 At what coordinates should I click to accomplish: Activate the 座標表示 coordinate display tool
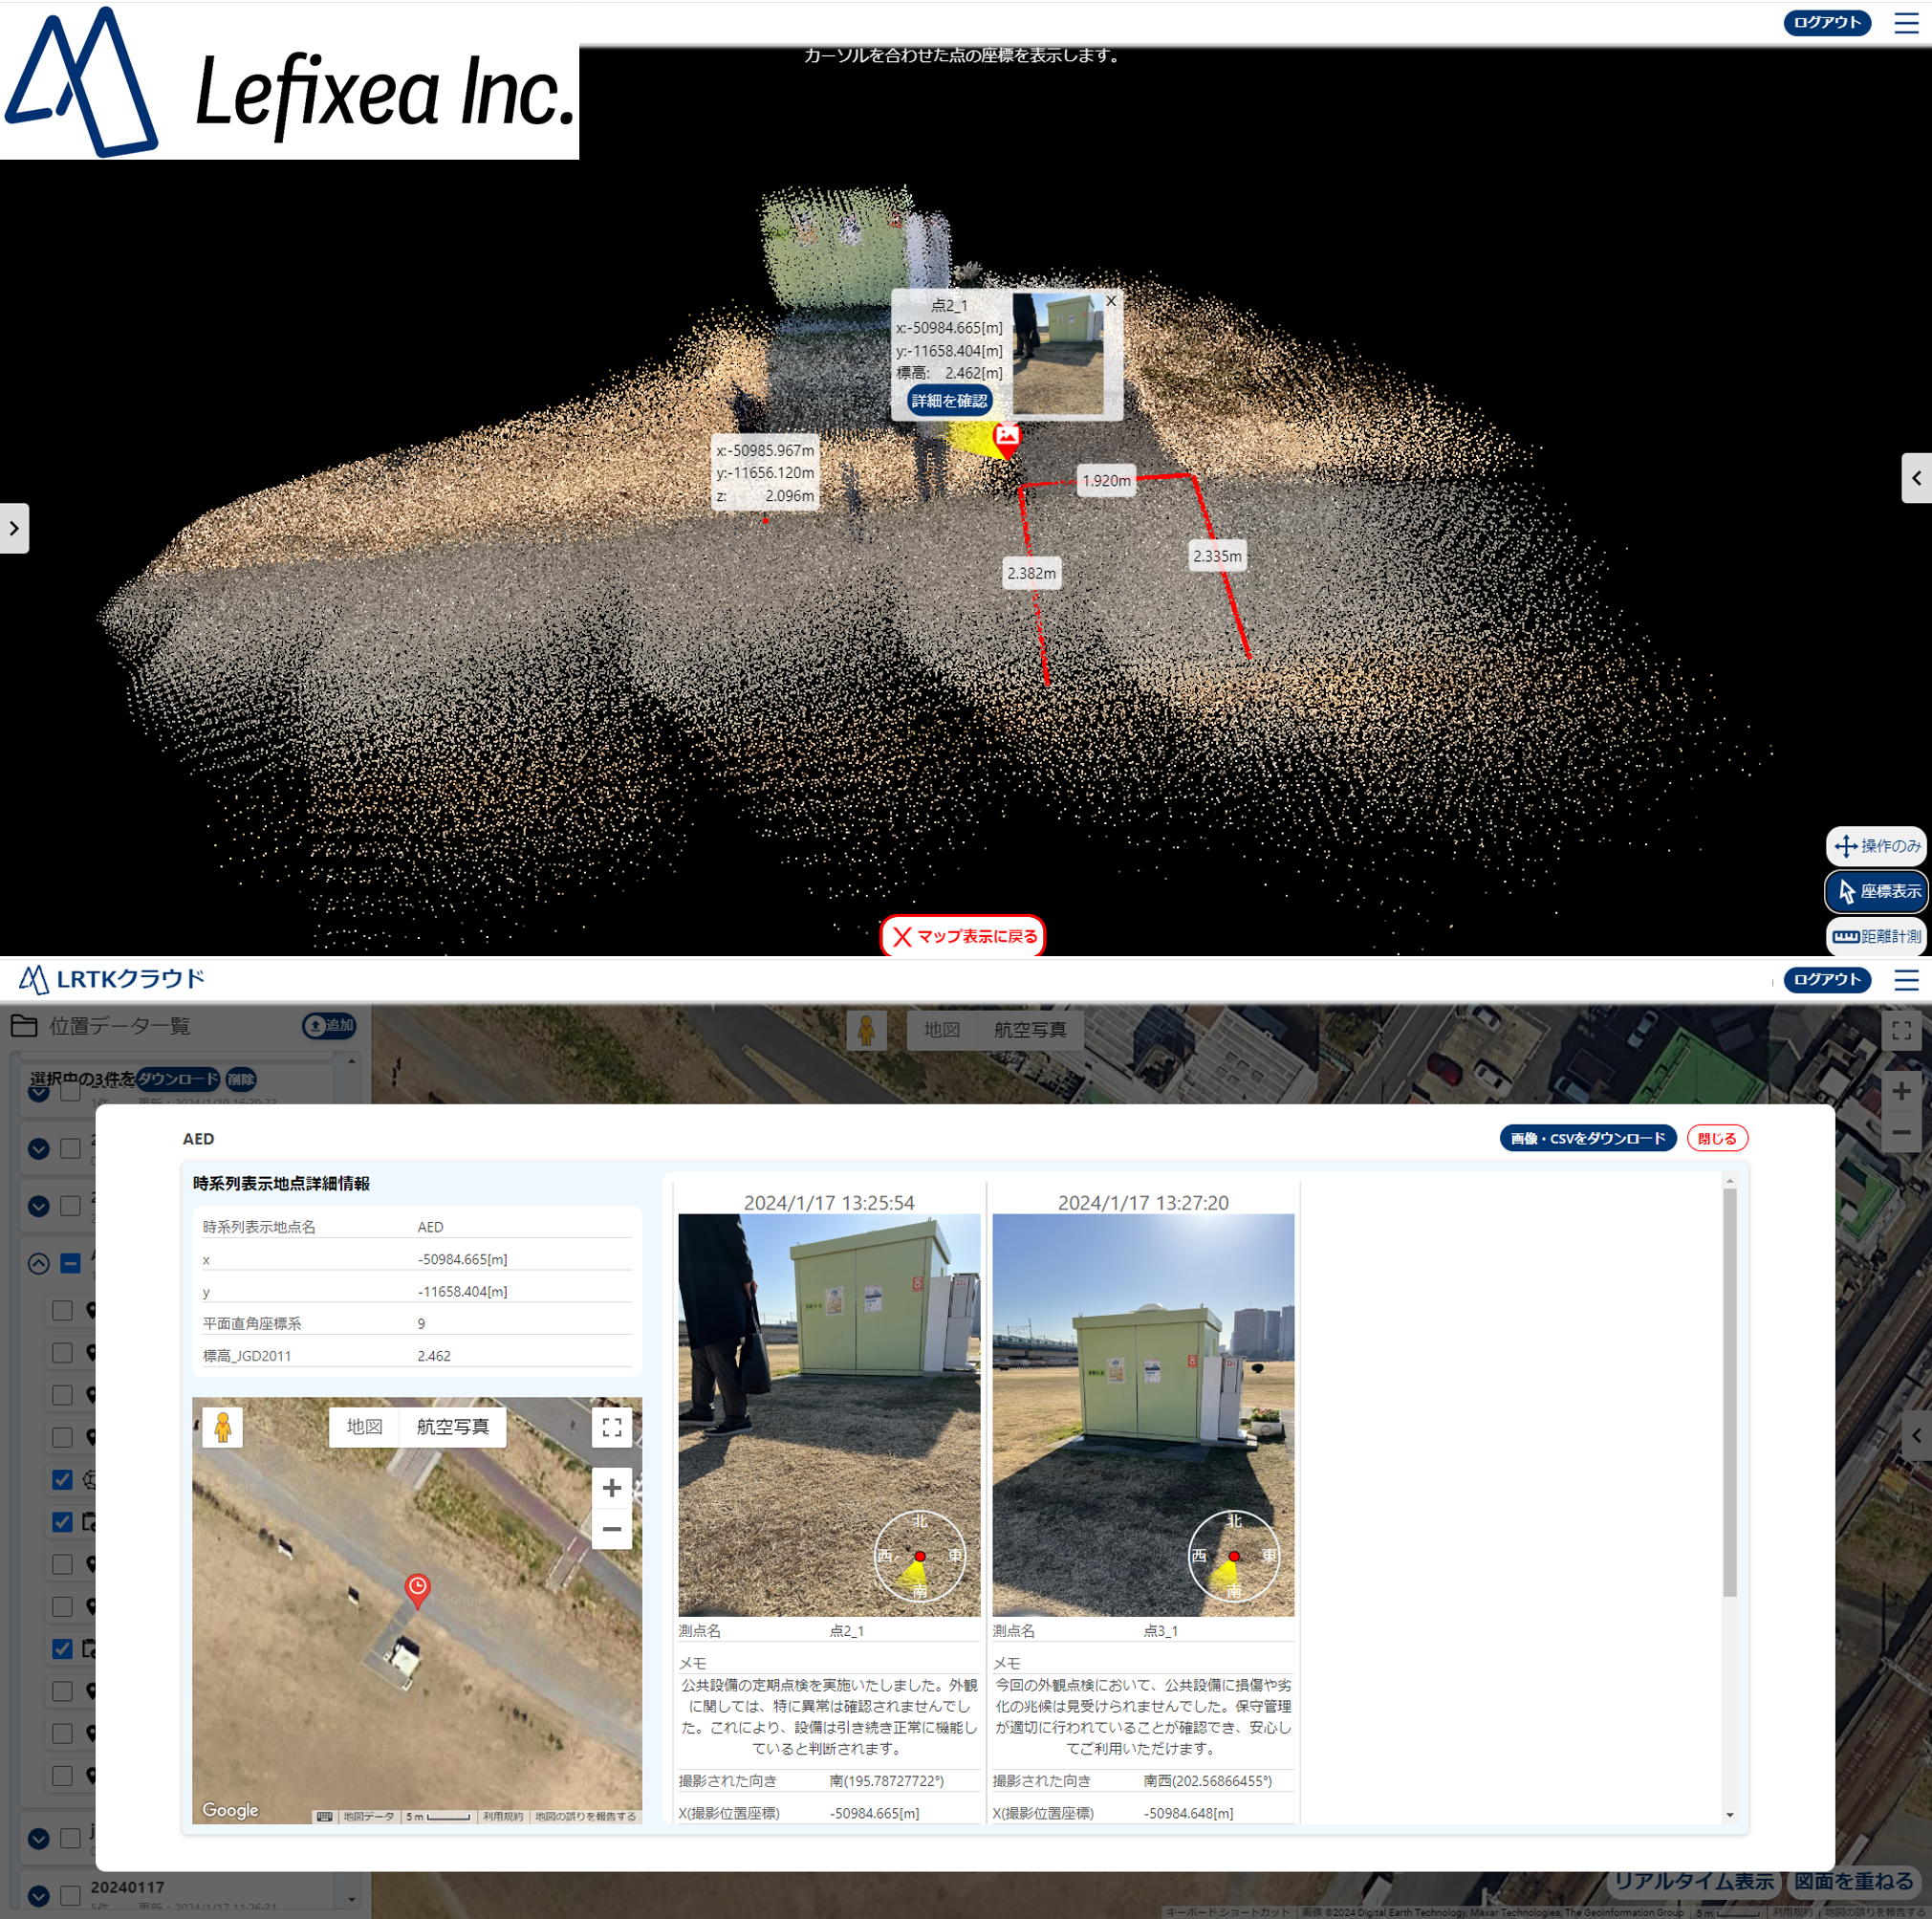pos(1876,891)
